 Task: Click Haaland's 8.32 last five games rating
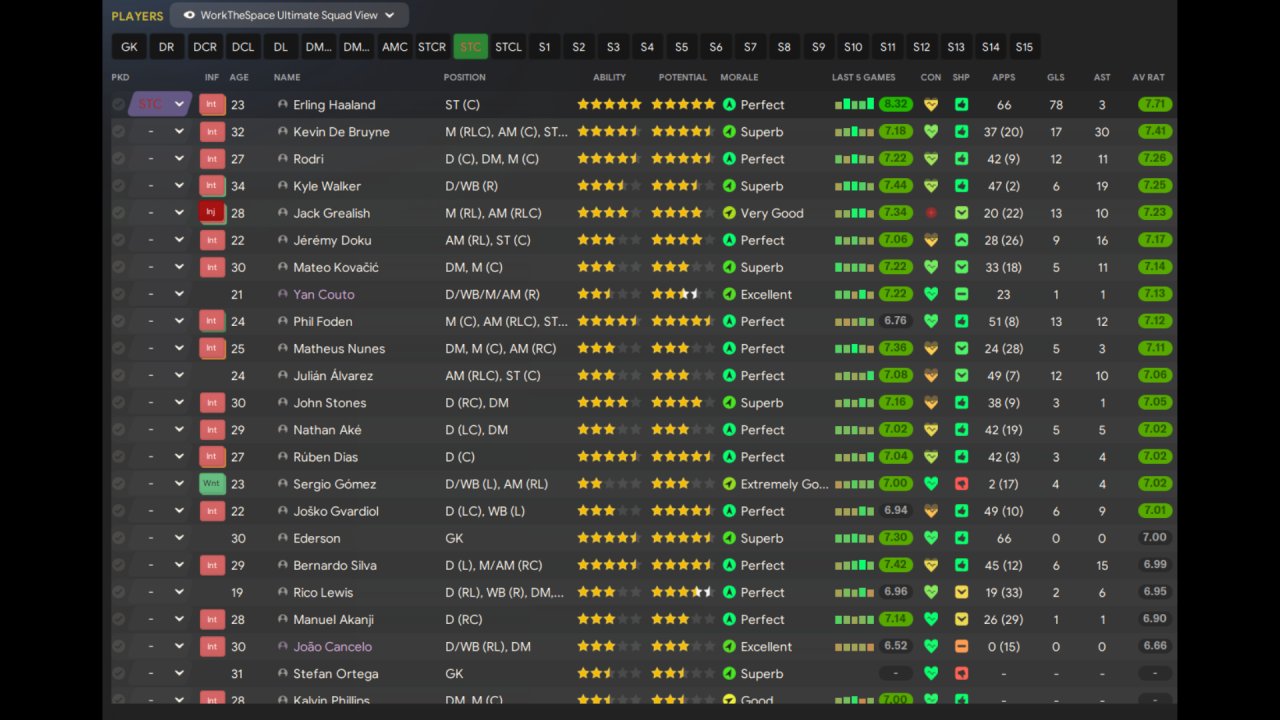pyautogui.click(x=896, y=104)
